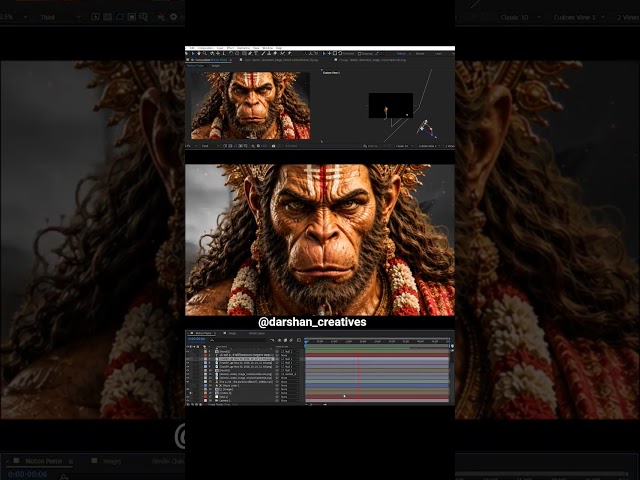
Task: Toggle visibility of Shape Layer 1
Action: point(187,385)
